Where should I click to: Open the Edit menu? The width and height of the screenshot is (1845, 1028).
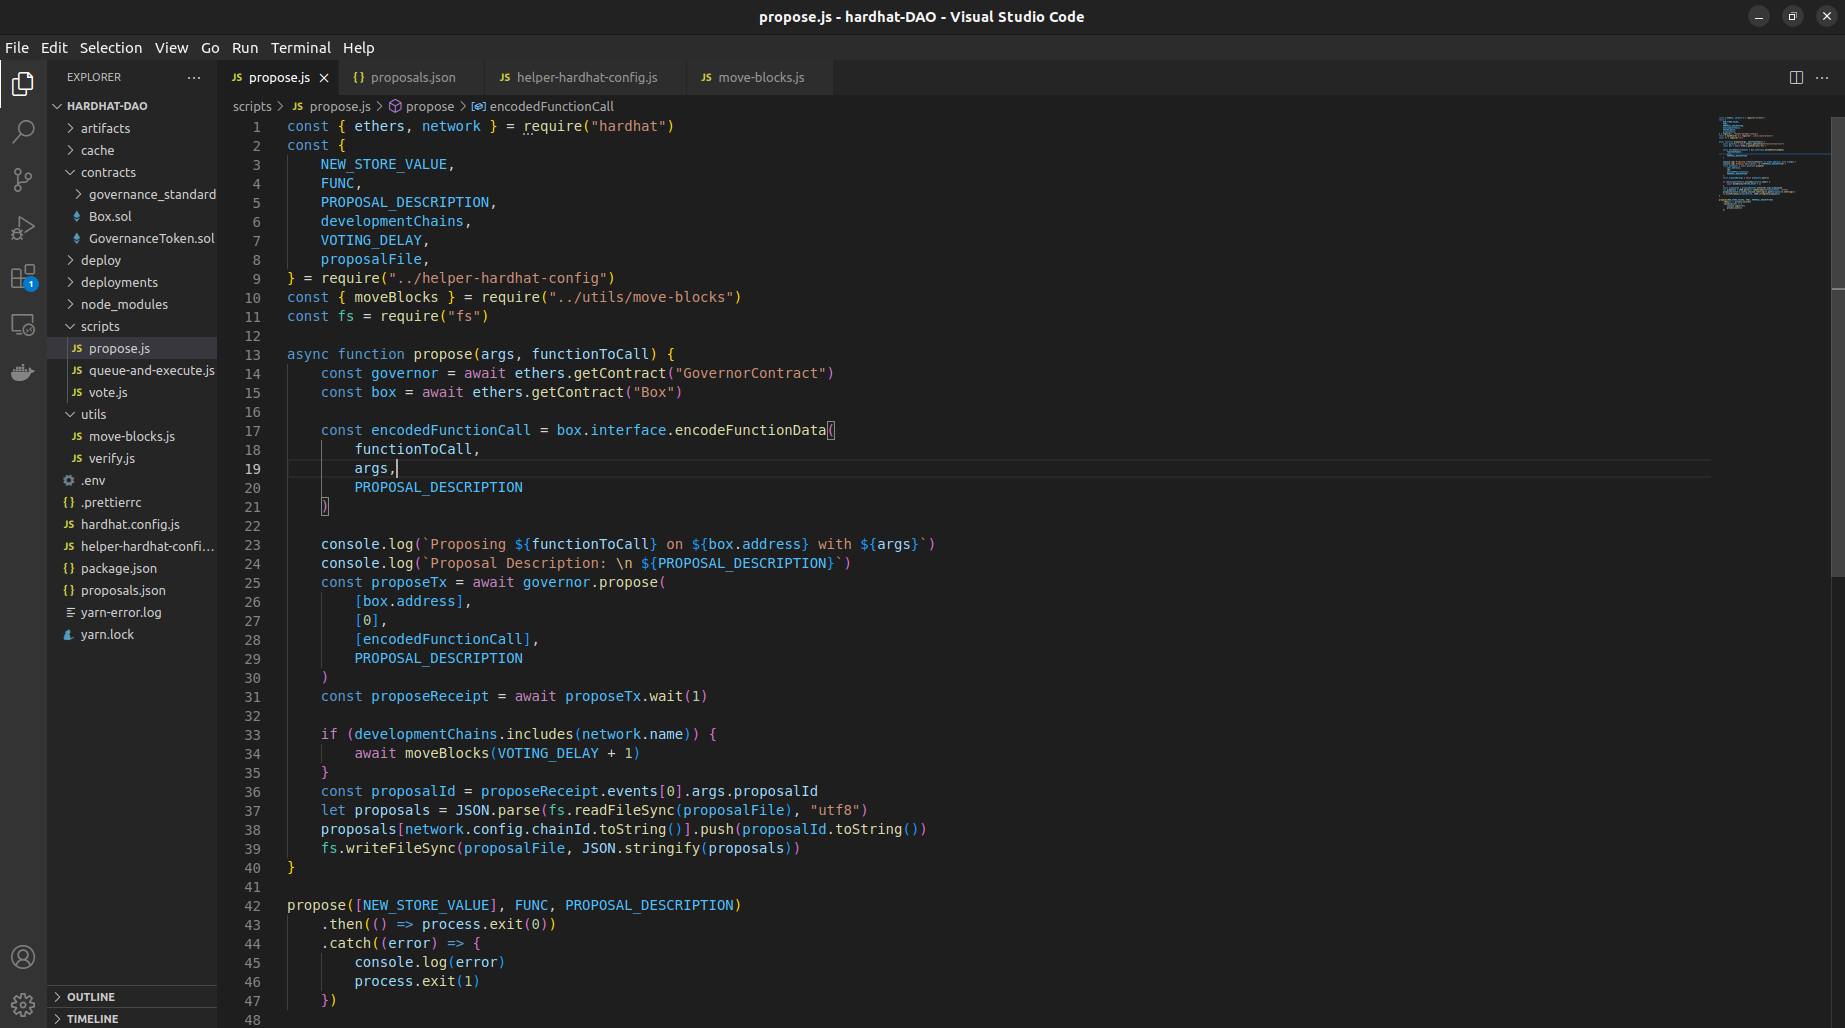coord(54,47)
